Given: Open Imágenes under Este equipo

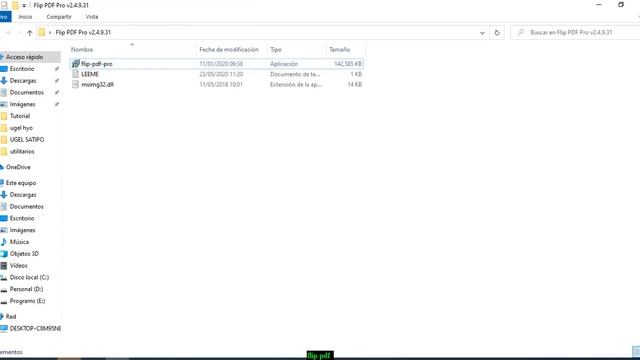Looking at the screenshot, I should coord(22,230).
